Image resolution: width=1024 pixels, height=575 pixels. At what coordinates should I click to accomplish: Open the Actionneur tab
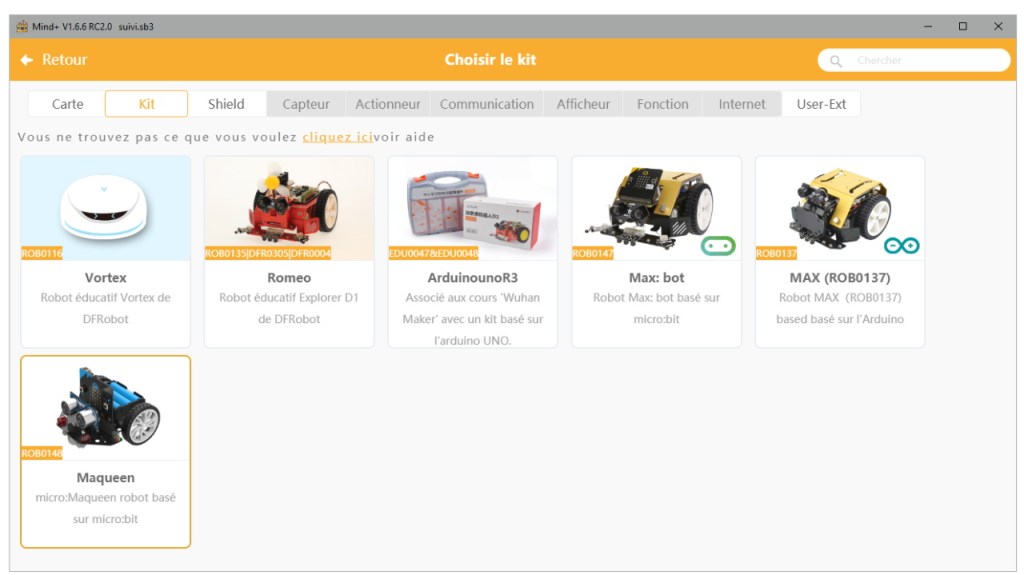[x=388, y=104]
